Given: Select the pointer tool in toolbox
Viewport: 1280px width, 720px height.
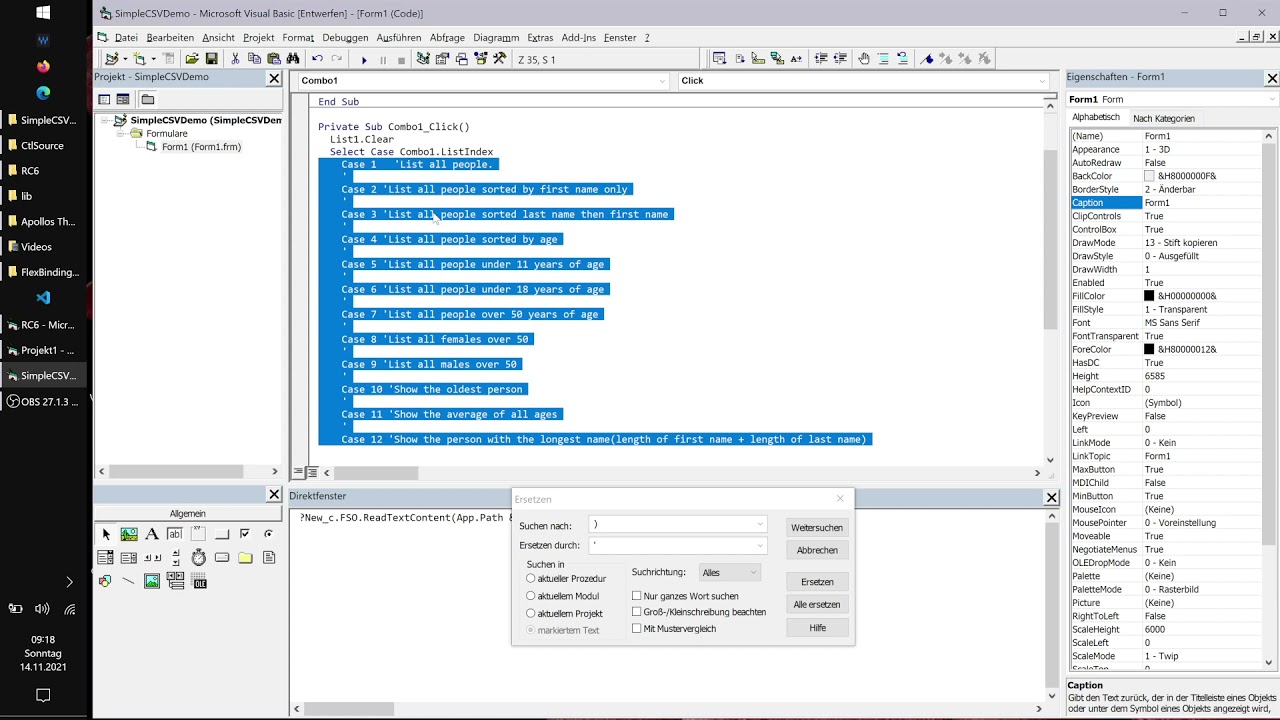Looking at the screenshot, I should (106, 534).
